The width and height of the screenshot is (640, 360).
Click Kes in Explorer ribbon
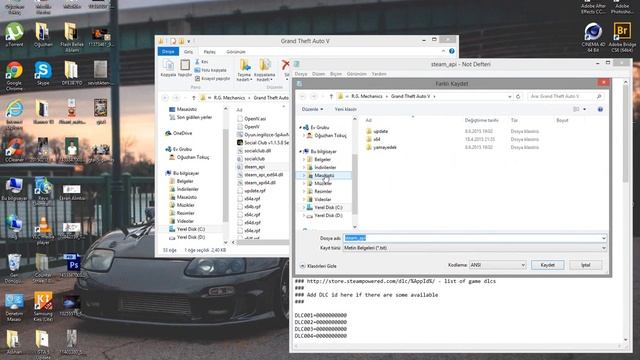click(x=201, y=62)
